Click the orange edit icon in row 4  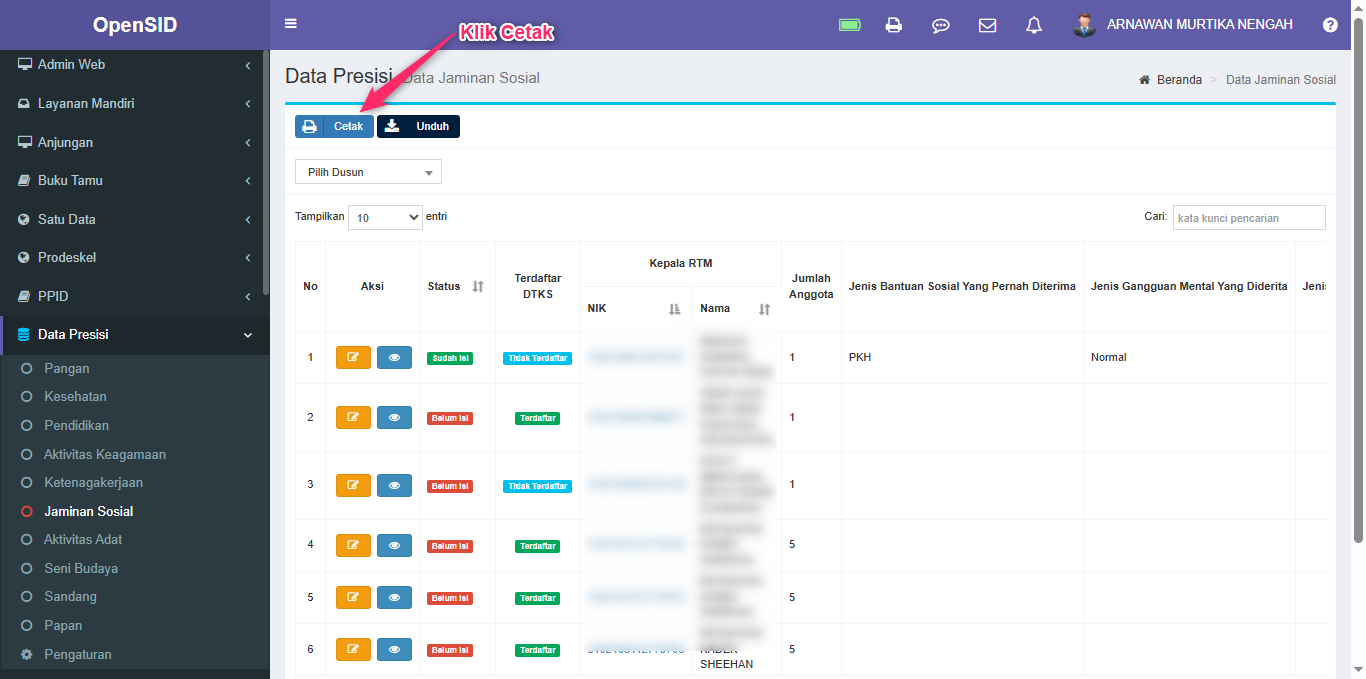point(353,545)
